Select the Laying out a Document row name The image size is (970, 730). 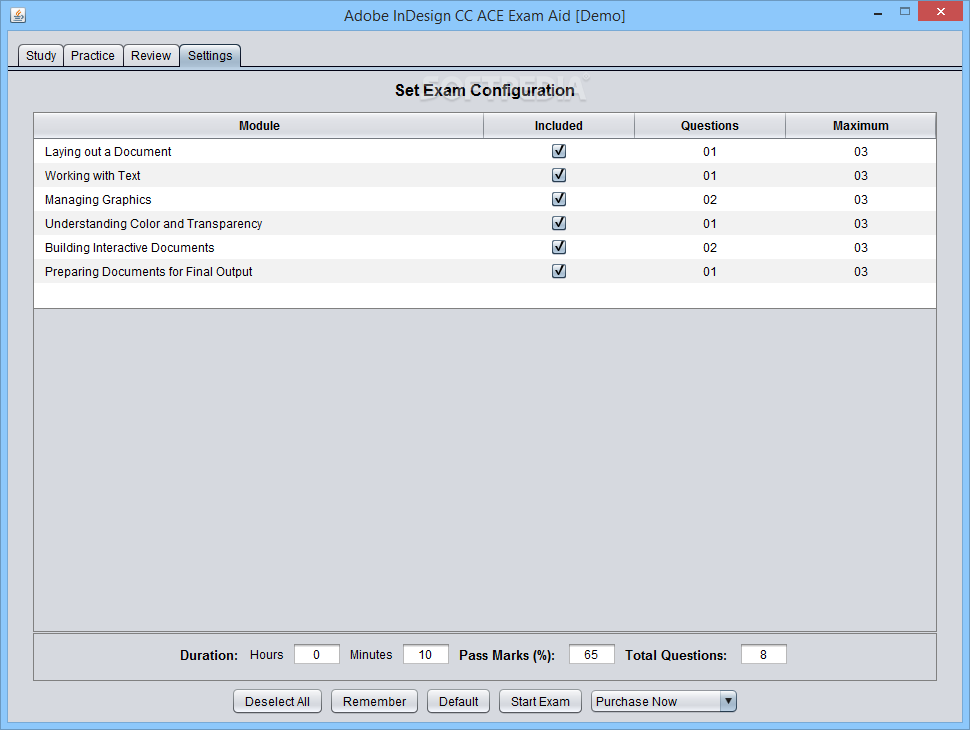tap(108, 152)
